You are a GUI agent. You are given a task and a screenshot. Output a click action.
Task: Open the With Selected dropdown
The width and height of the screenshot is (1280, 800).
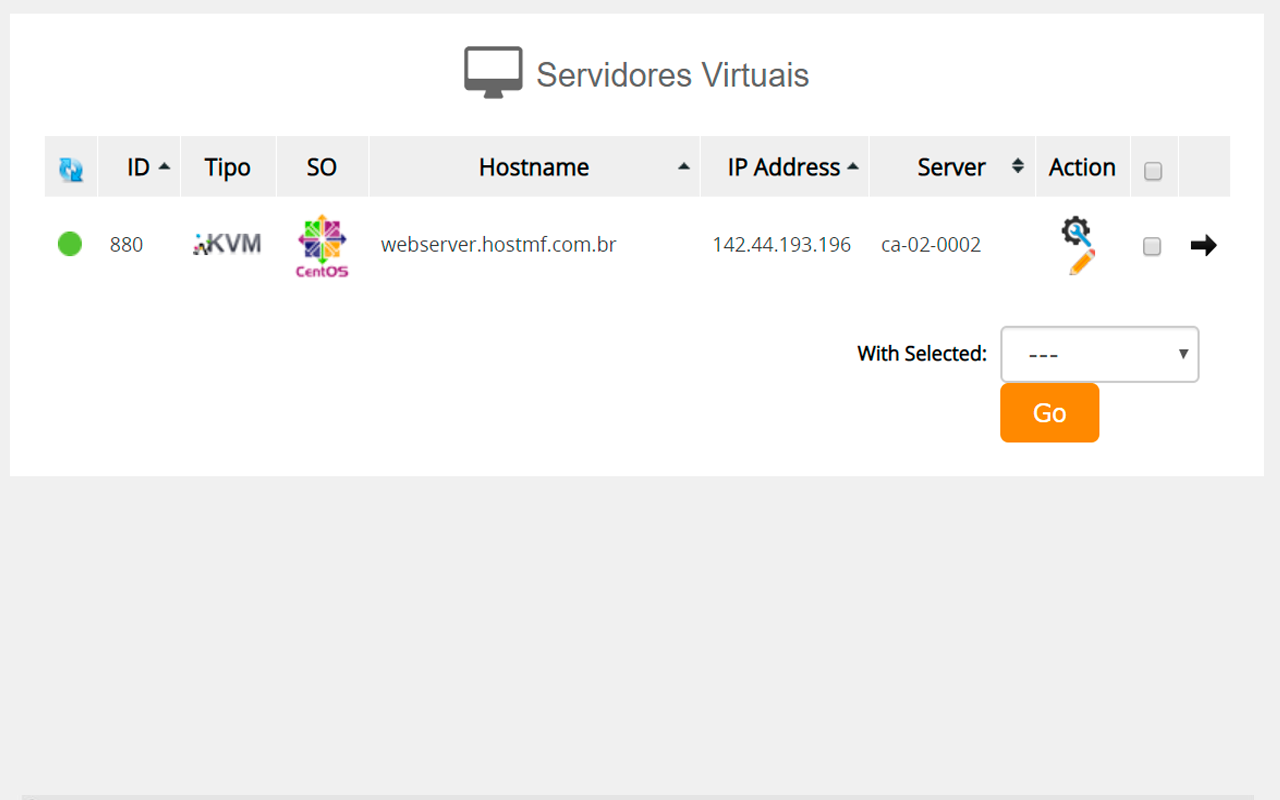tap(1100, 354)
